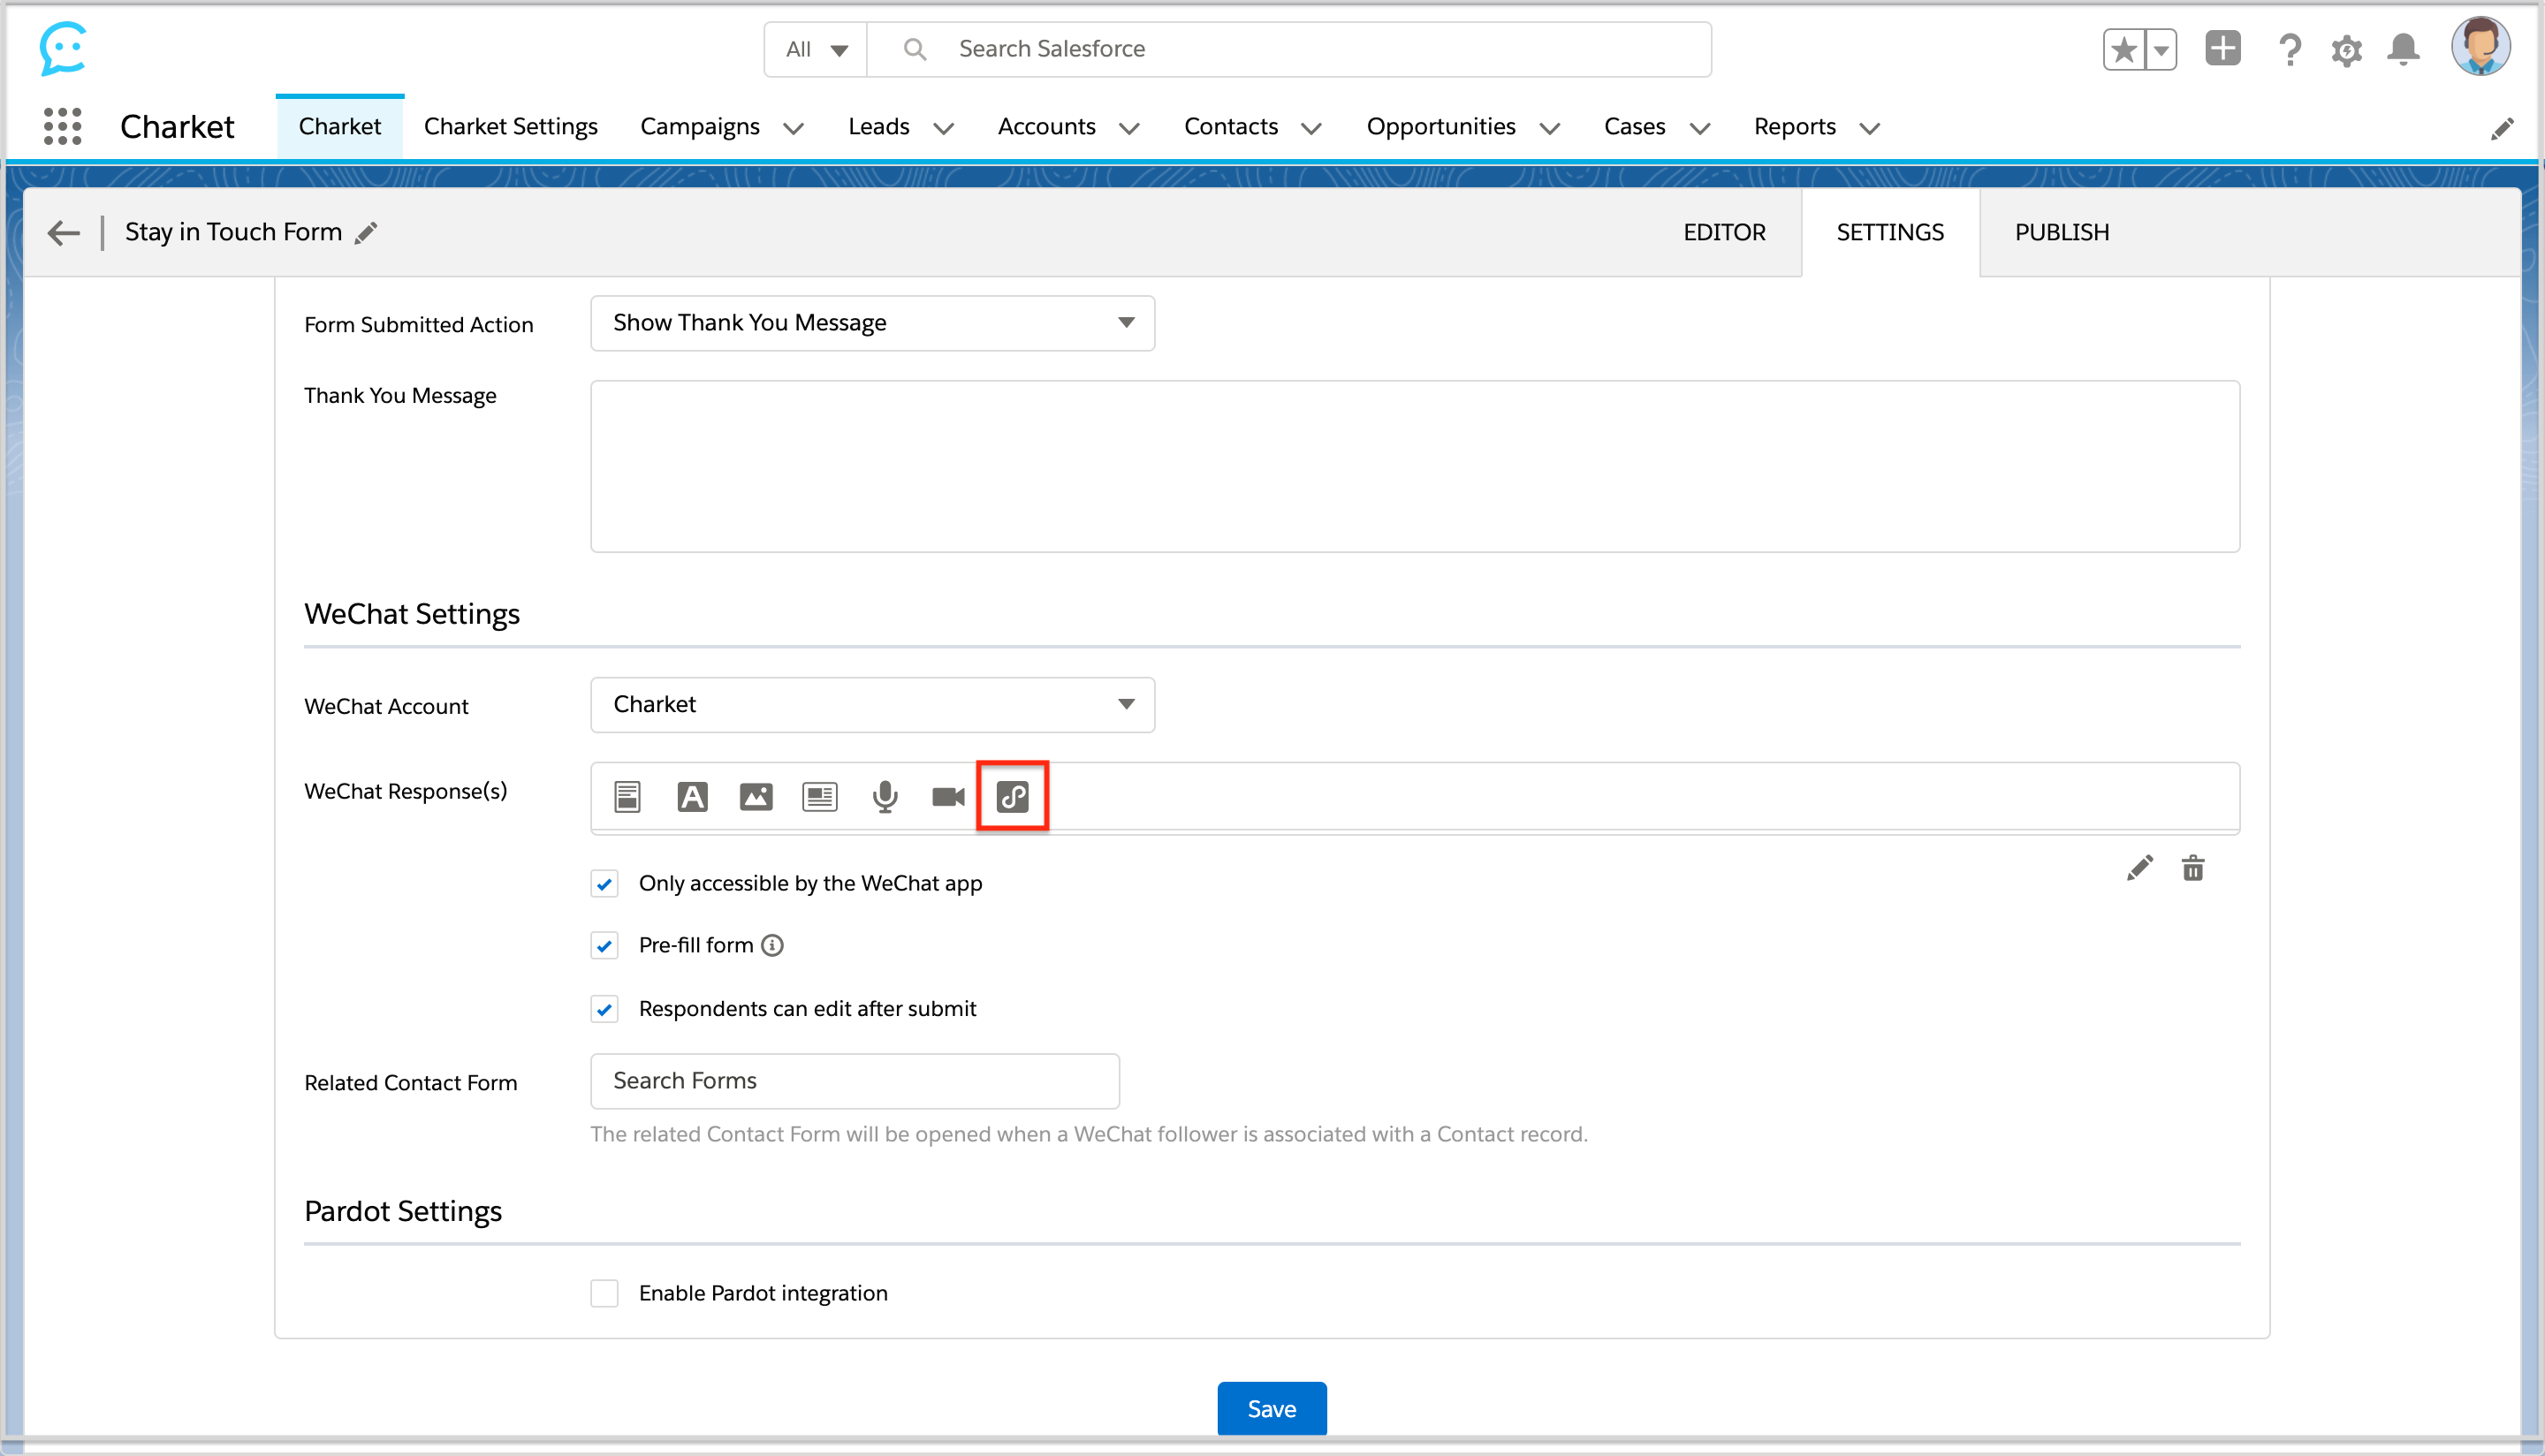This screenshot has height=1456, width=2545.
Task: Open the App Launcher dots grid
Action: tap(62, 127)
